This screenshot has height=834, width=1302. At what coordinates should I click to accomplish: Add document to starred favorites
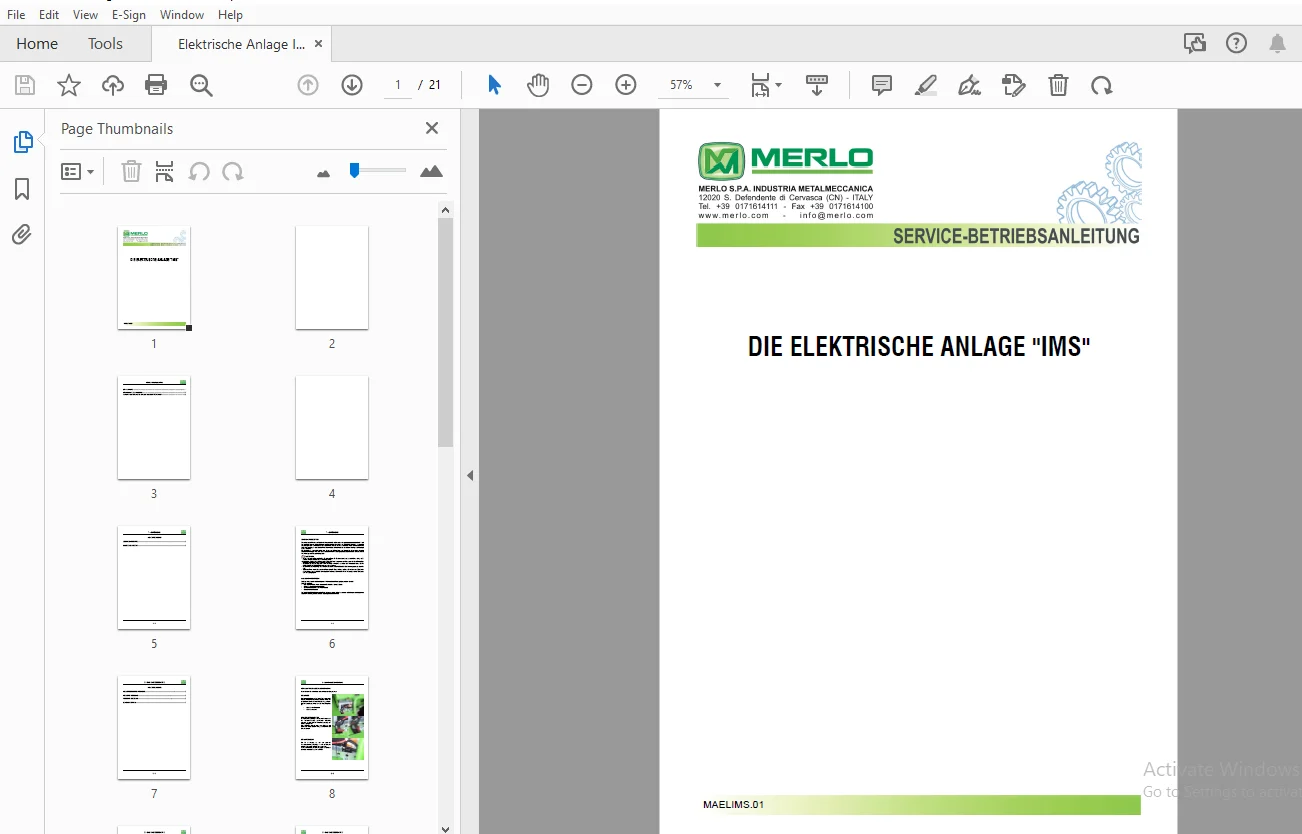click(x=69, y=85)
